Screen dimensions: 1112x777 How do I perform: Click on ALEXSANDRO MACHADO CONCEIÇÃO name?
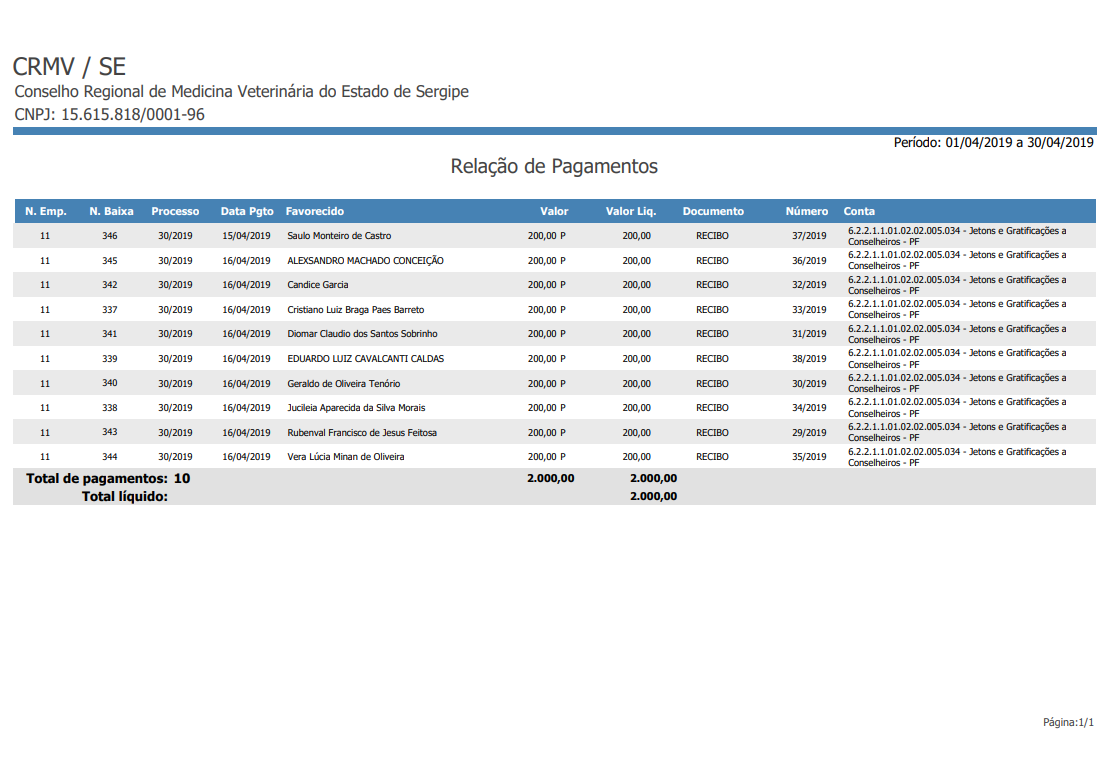tap(365, 260)
